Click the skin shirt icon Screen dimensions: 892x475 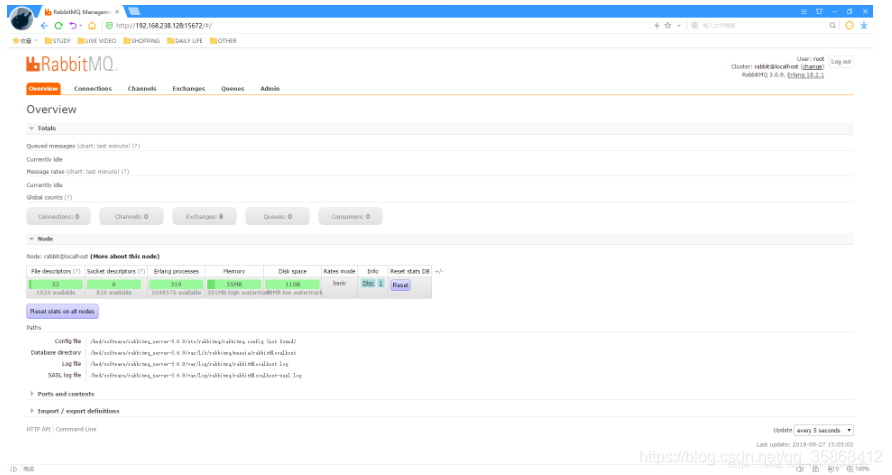[x=819, y=11]
